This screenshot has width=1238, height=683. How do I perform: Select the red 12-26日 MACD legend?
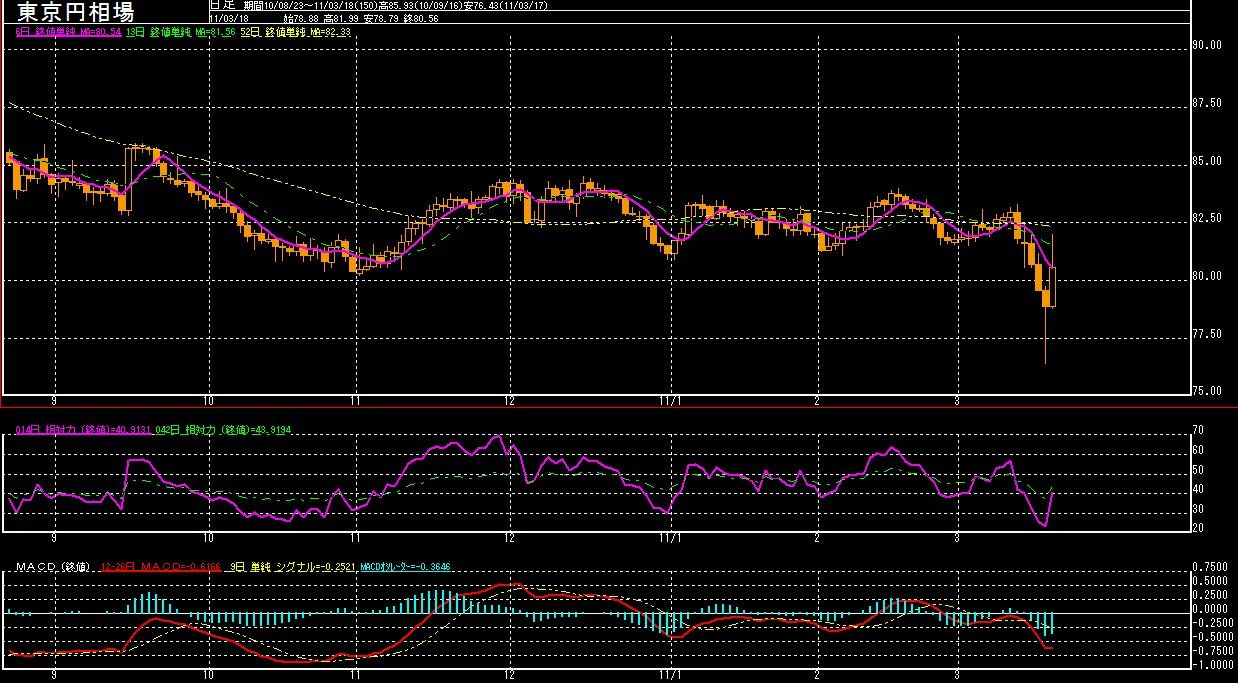[163, 568]
